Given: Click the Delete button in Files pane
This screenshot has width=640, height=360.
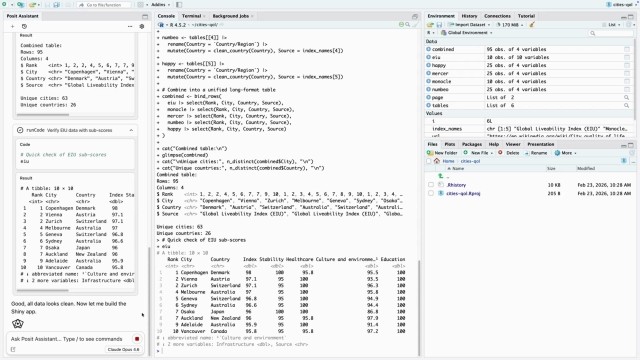Looking at the screenshot, I should click(509, 153).
